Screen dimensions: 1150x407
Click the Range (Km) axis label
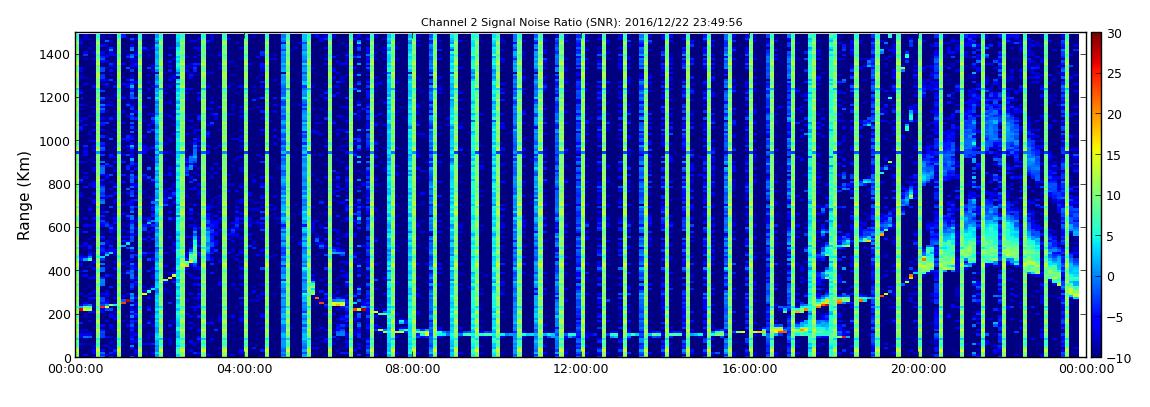[x=24, y=196]
